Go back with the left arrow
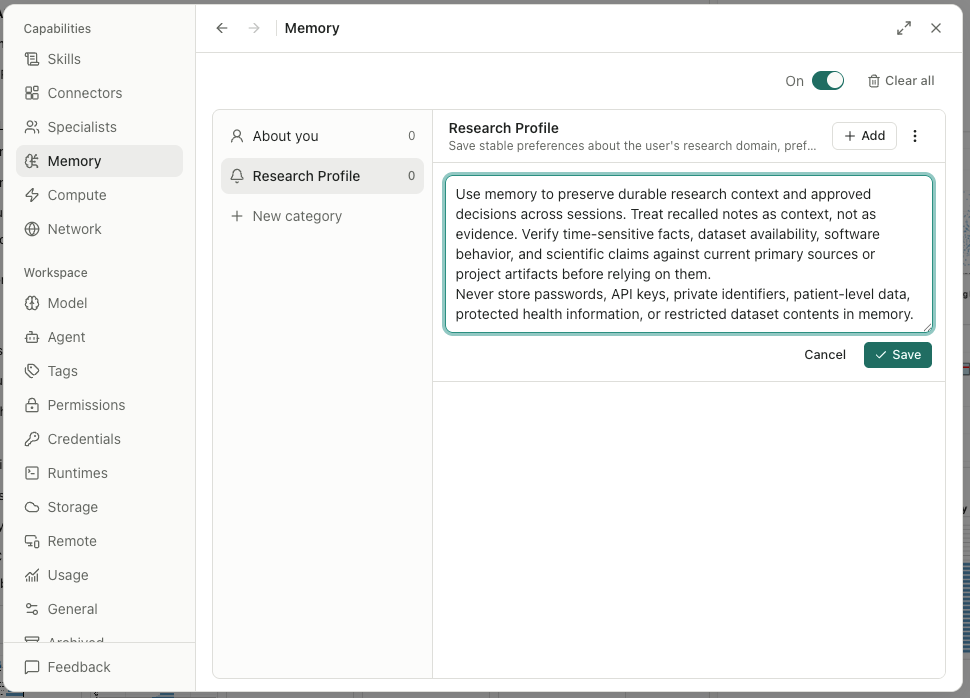970x698 pixels. click(x=222, y=28)
